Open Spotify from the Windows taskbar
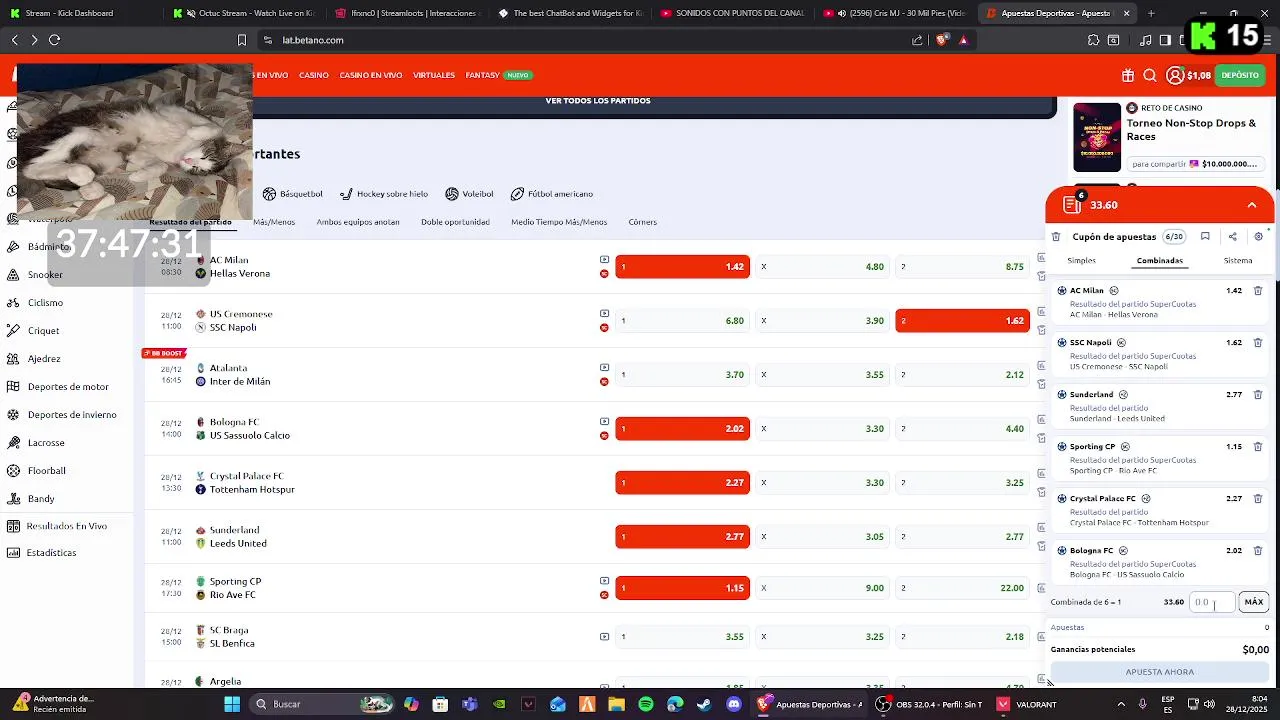The image size is (1280, 720). click(x=646, y=704)
